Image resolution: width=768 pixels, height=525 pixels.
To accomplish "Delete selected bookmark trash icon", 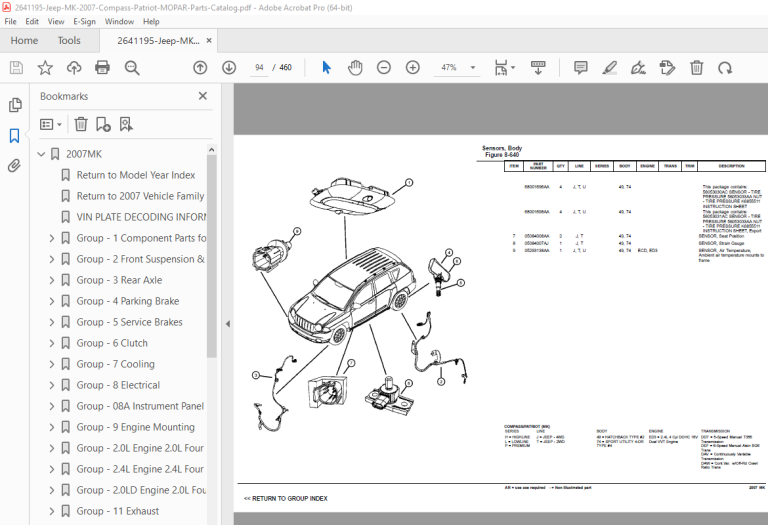I will click(81, 124).
